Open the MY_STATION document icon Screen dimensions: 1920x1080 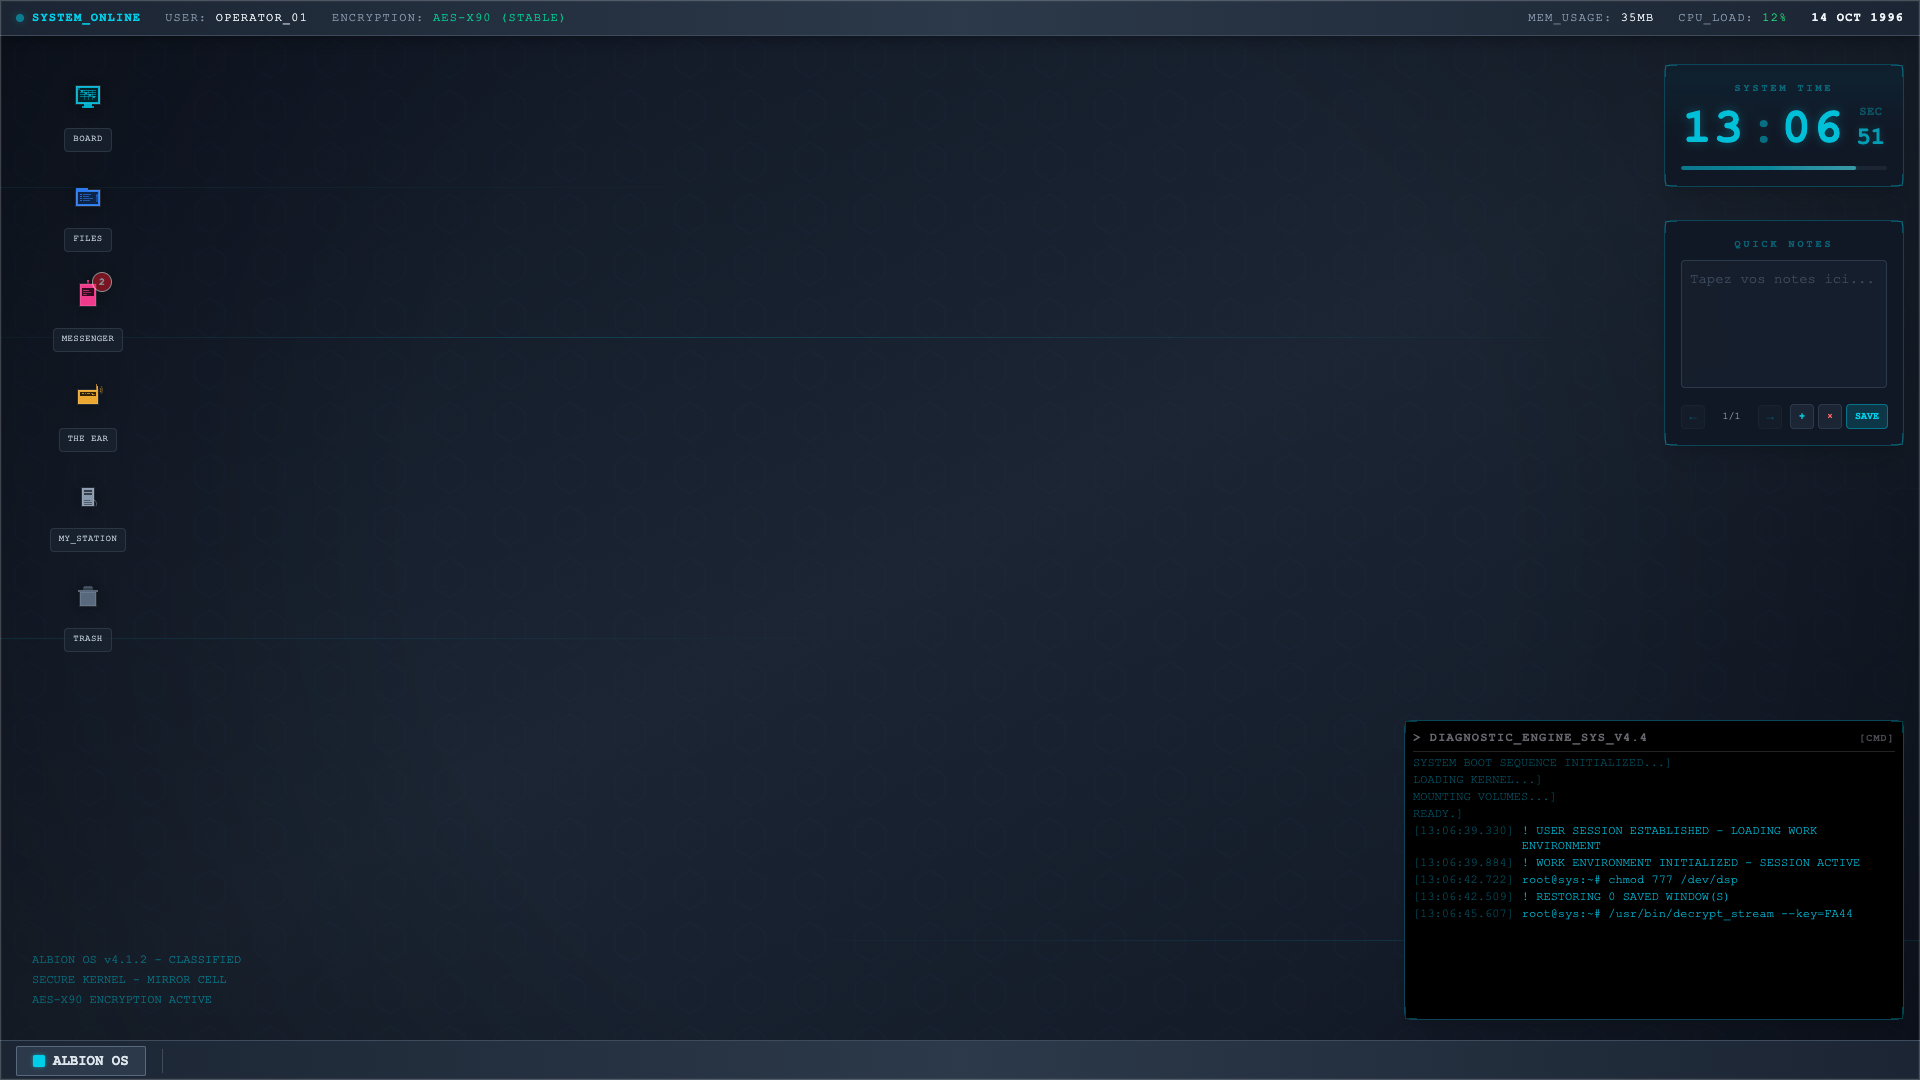[x=88, y=497]
